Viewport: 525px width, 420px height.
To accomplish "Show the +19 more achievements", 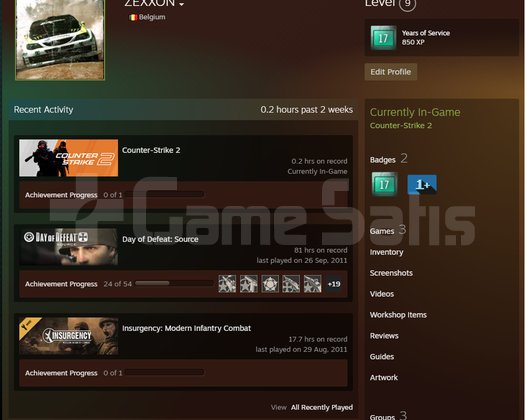I will (x=334, y=284).
